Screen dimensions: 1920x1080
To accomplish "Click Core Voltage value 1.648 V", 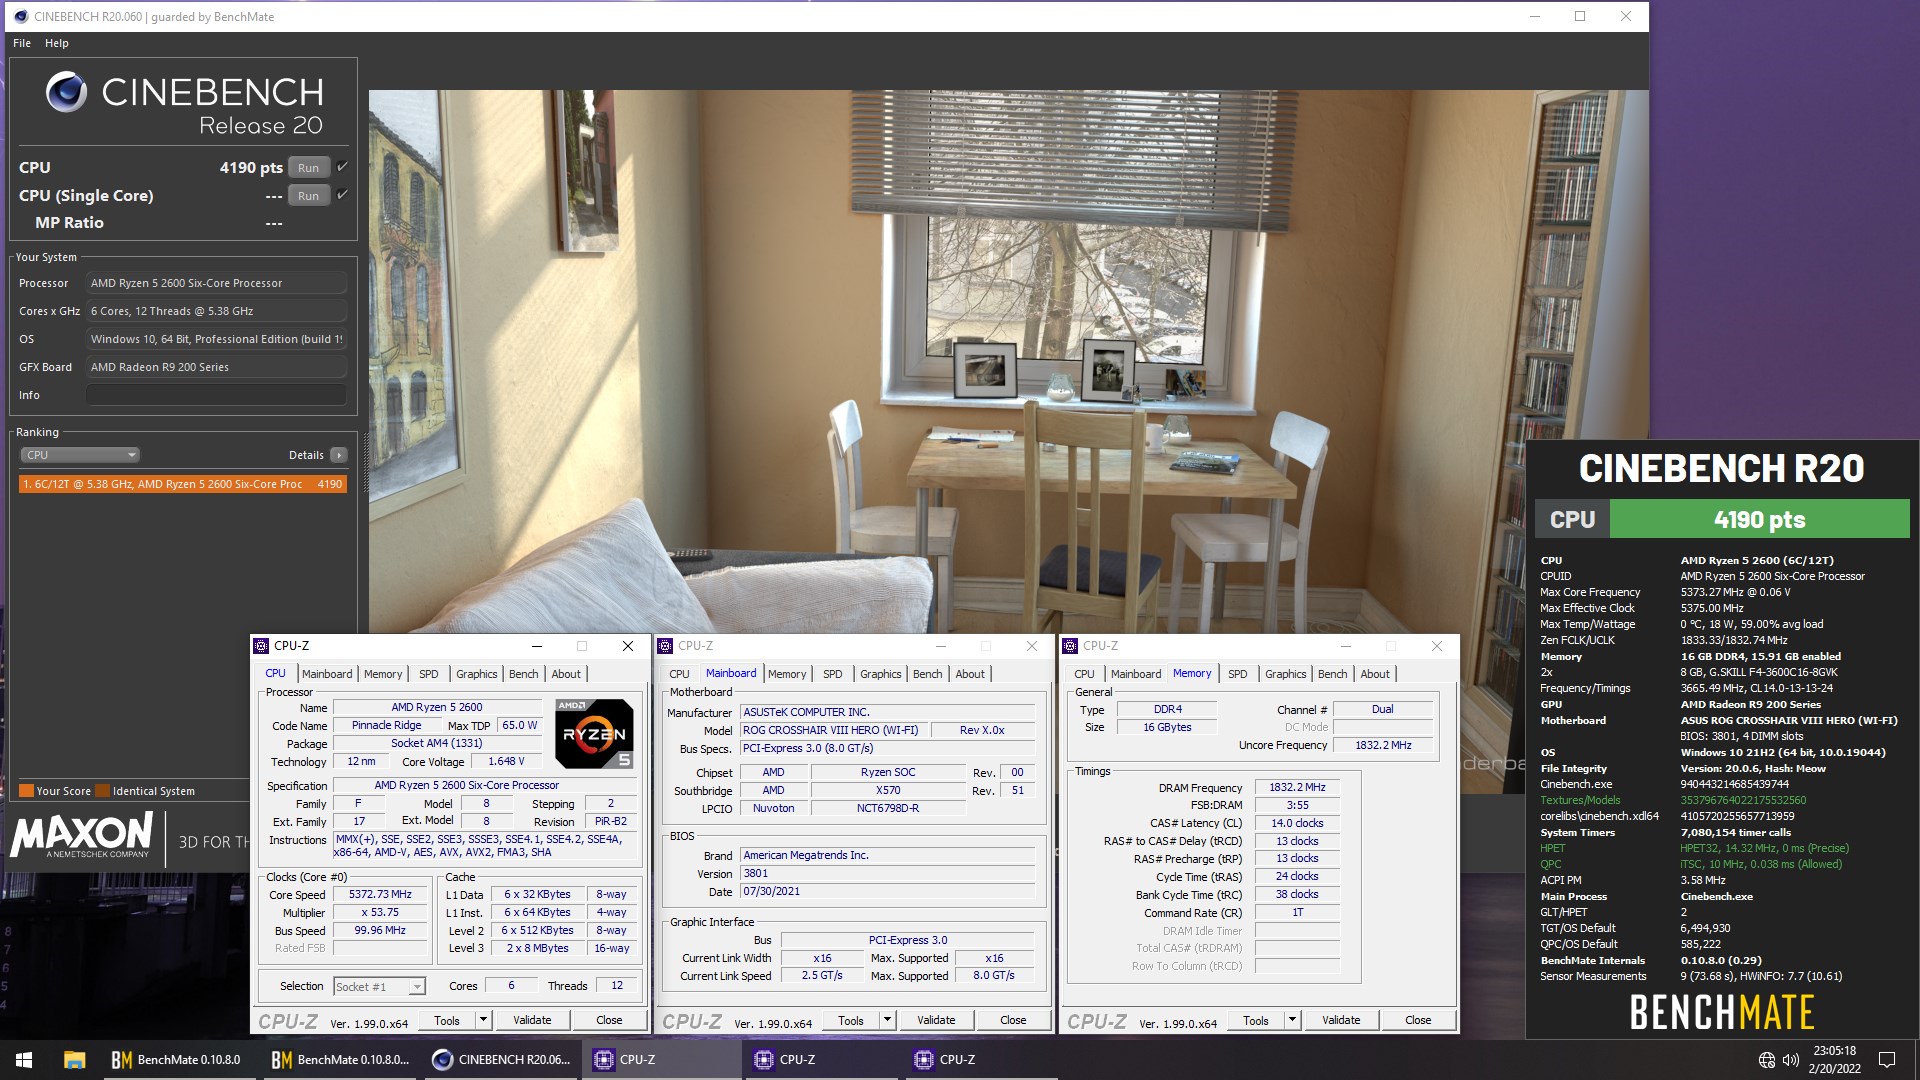I will (x=506, y=762).
